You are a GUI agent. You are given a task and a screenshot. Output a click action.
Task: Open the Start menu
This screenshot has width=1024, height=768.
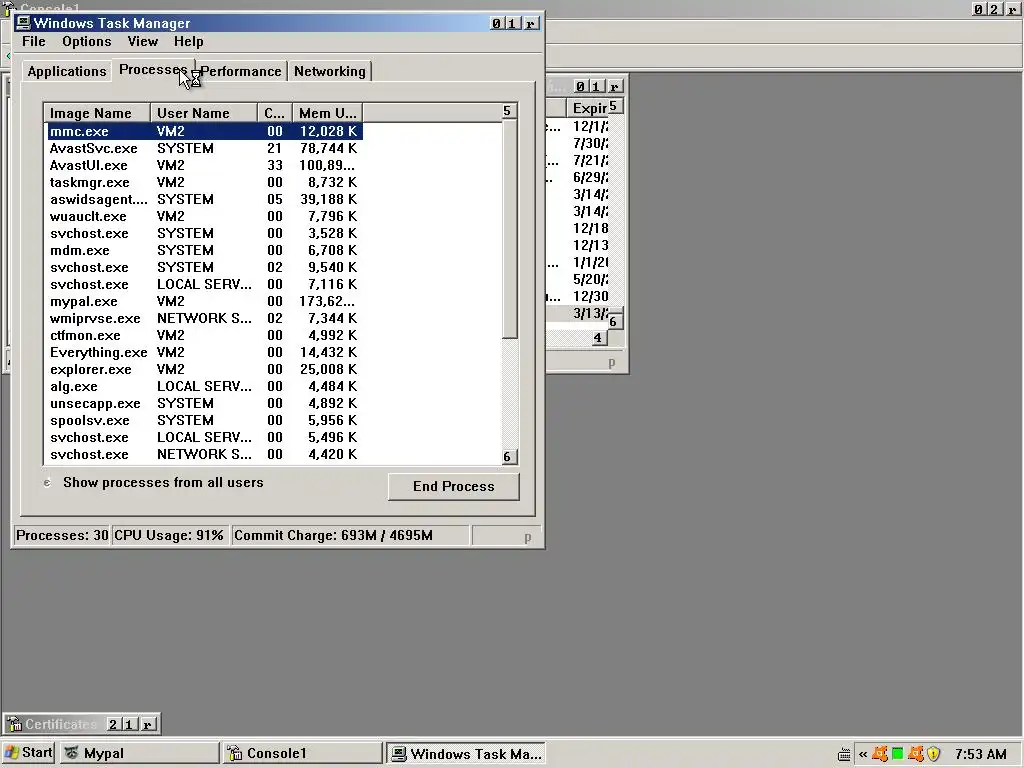pos(28,752)
